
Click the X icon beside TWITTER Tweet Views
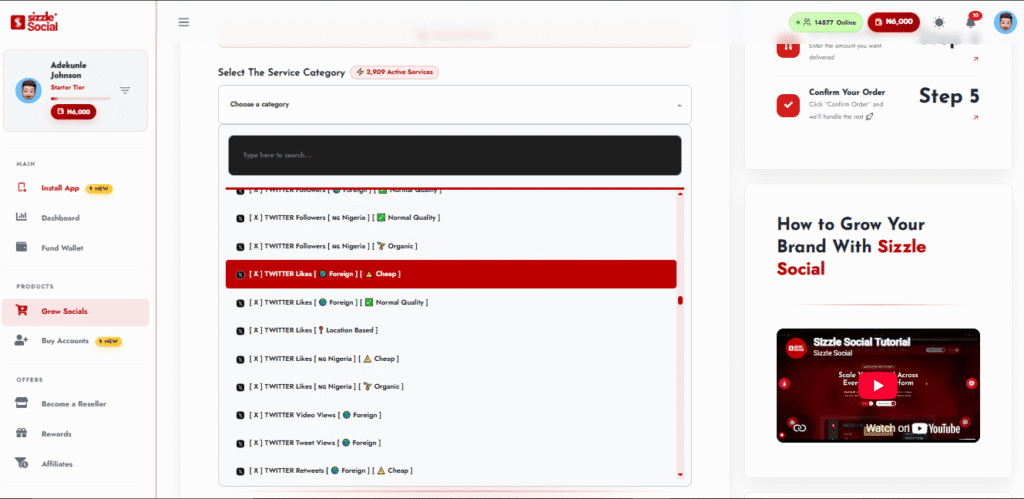point(240,443)
